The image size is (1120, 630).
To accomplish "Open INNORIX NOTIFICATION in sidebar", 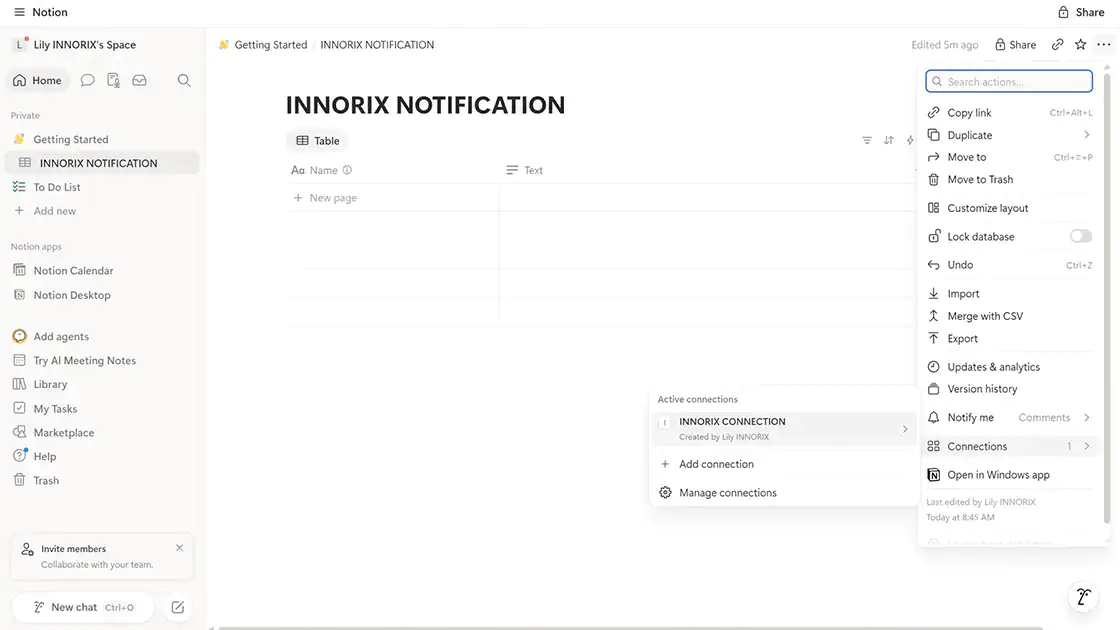I will 101,163.
